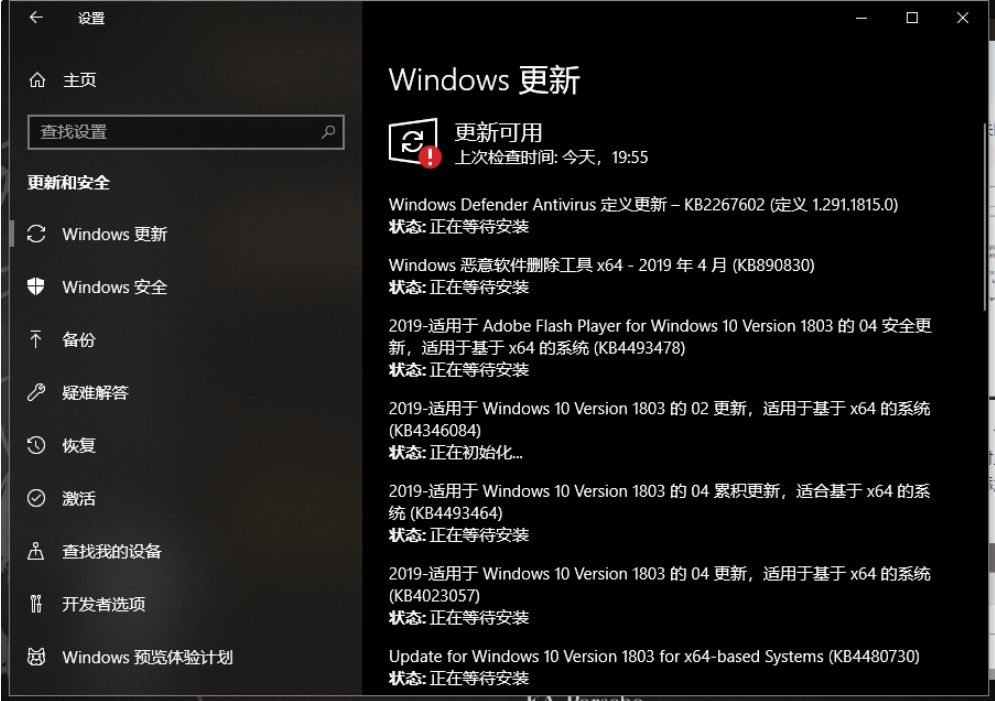
Task: Click the 恢复 history clock icon
Action: pos(36,445)
